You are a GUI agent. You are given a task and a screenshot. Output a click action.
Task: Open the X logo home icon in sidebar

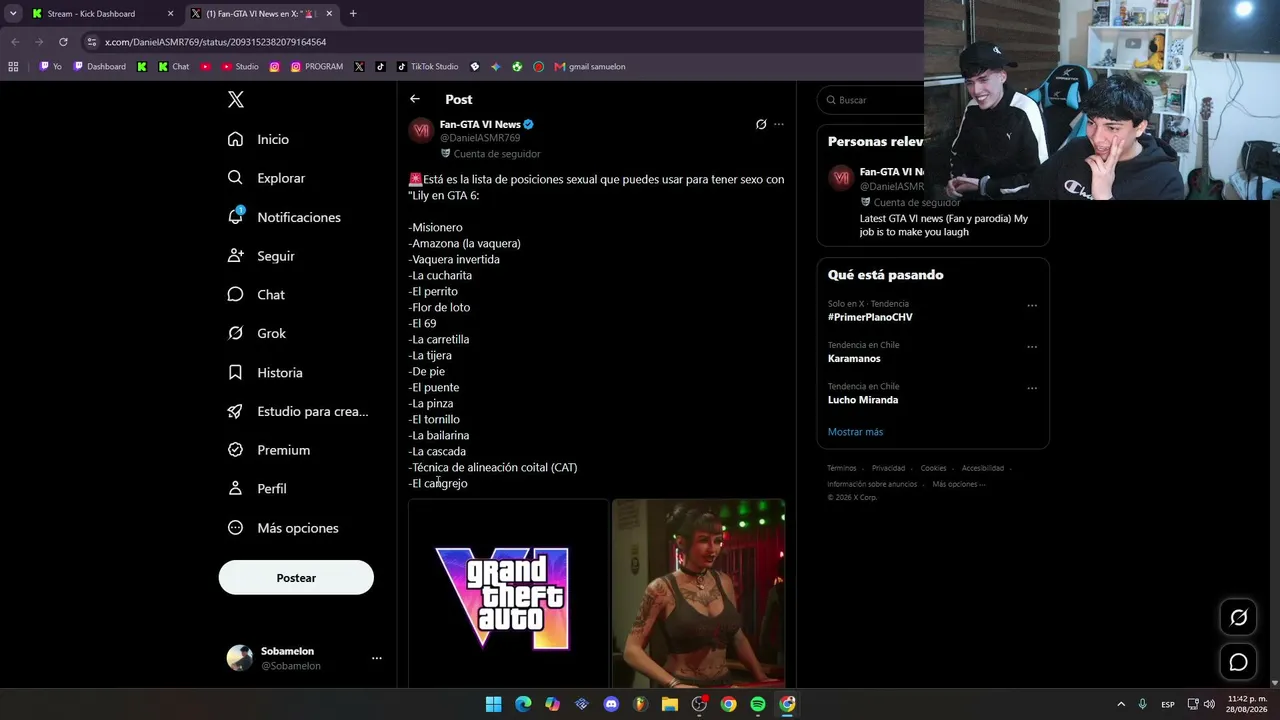tap(236, 99)
